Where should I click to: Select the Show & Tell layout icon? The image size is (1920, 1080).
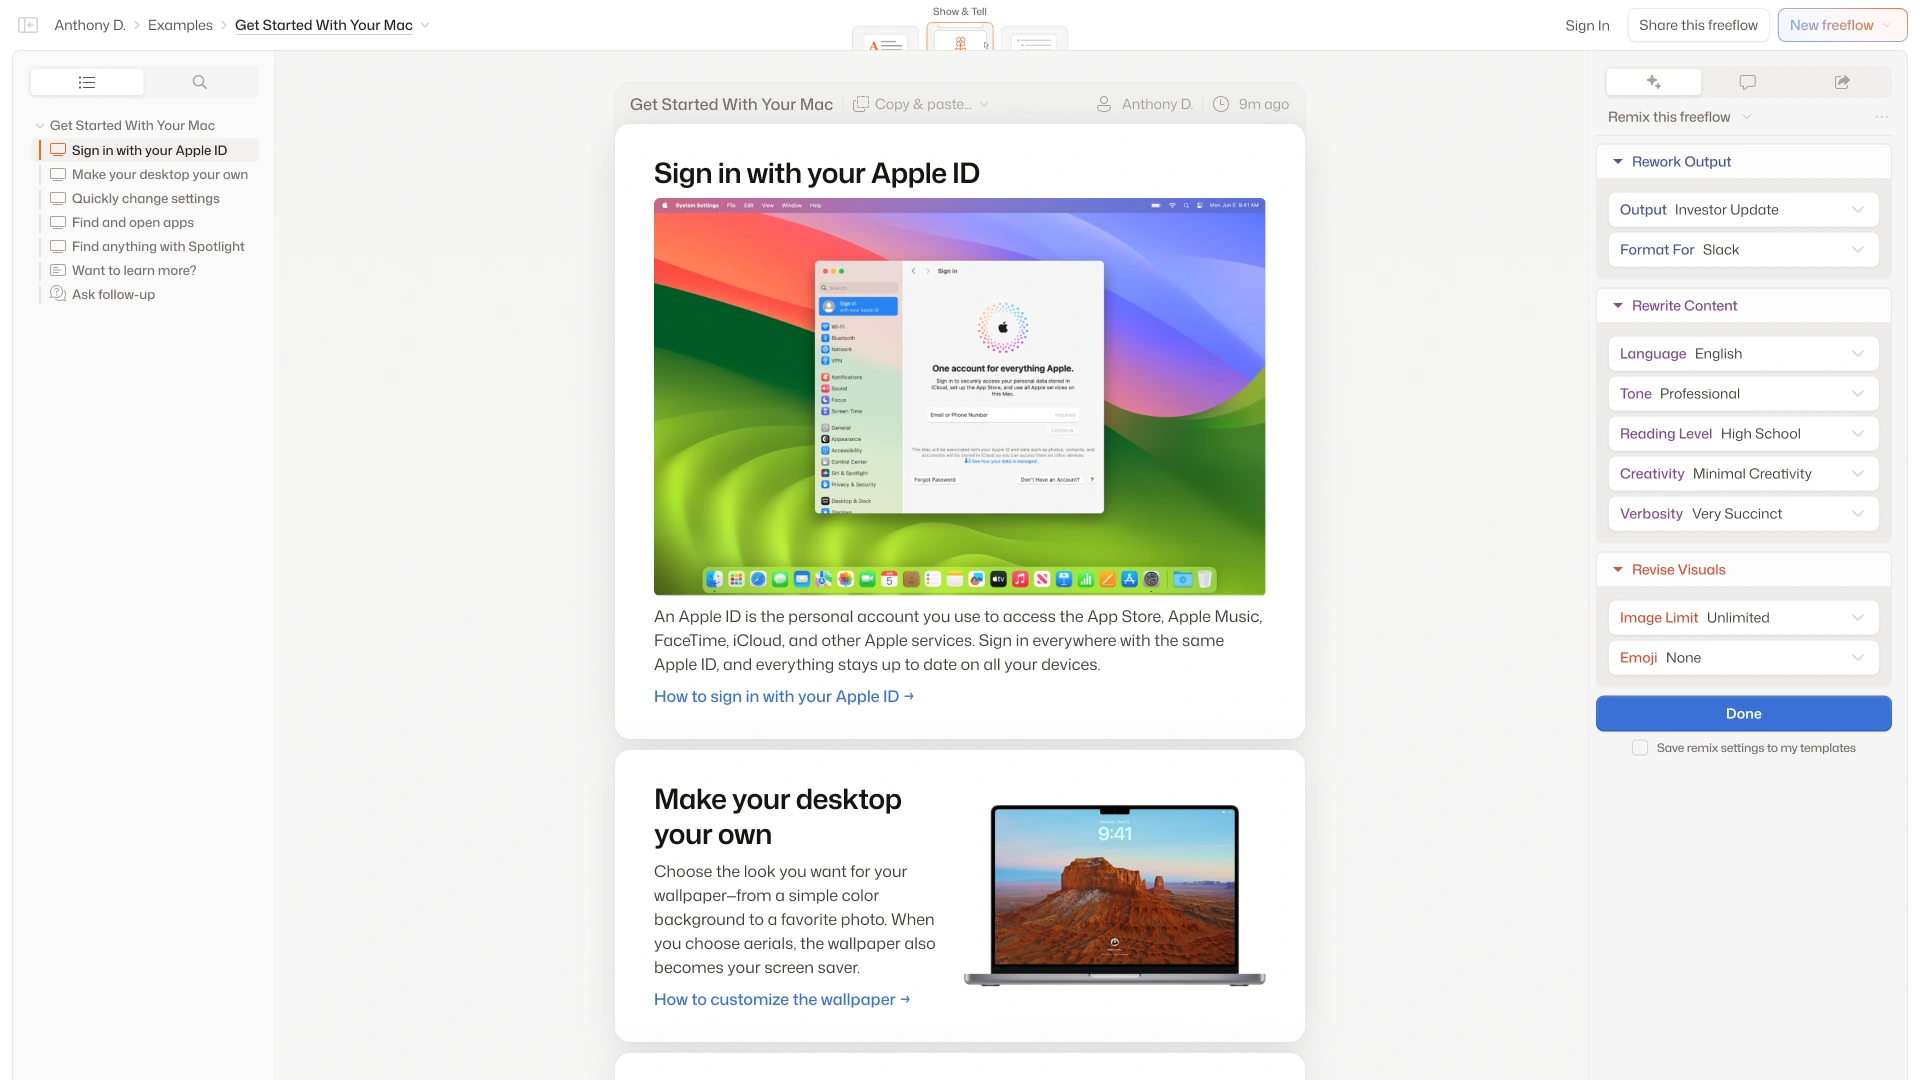pos(960,39)
